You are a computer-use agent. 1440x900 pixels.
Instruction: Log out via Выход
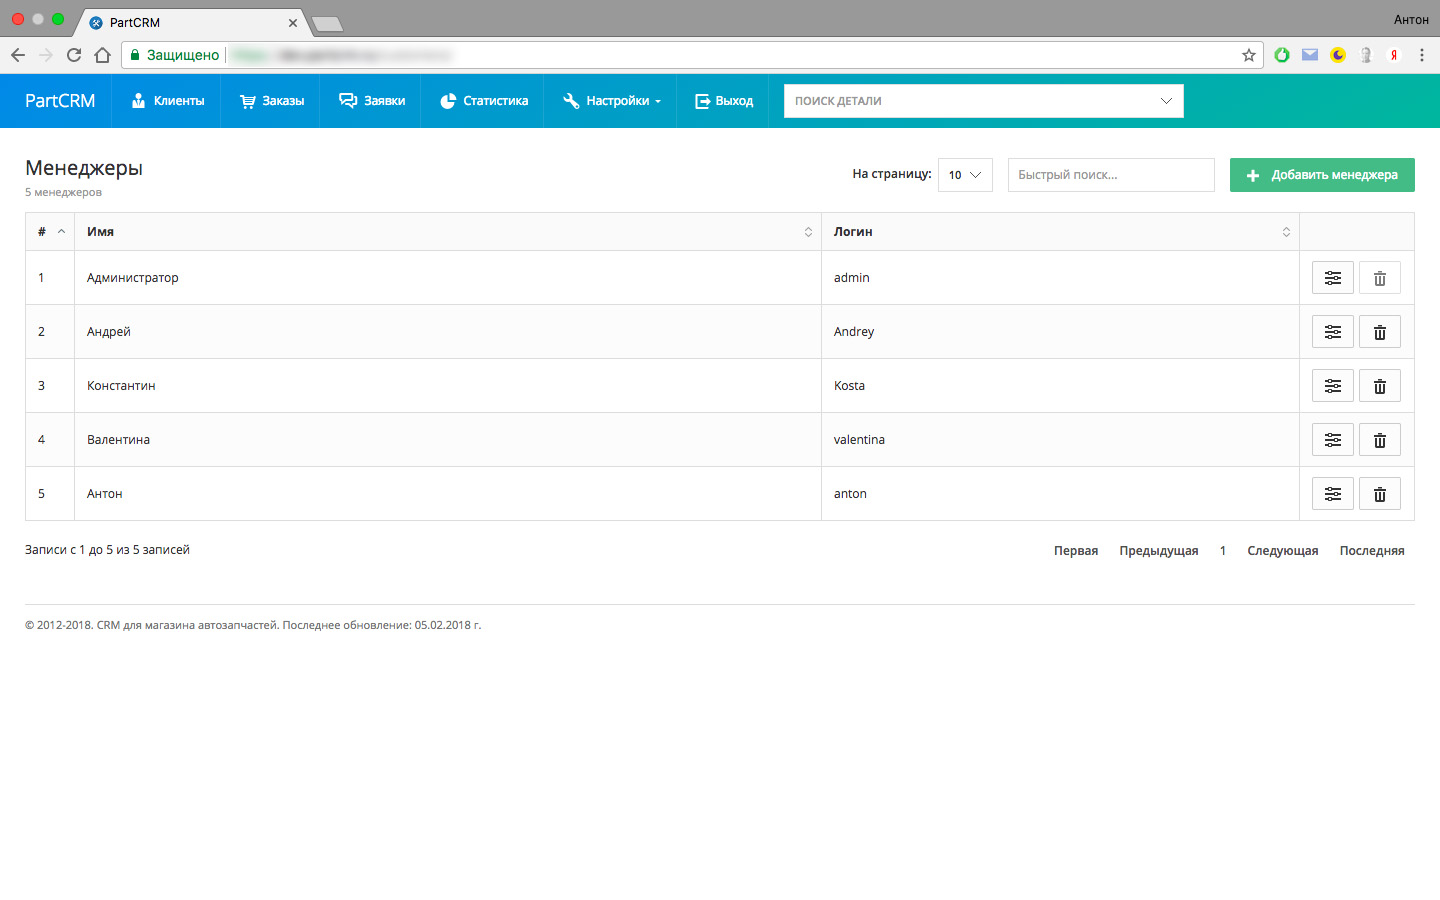coord(723,101)
